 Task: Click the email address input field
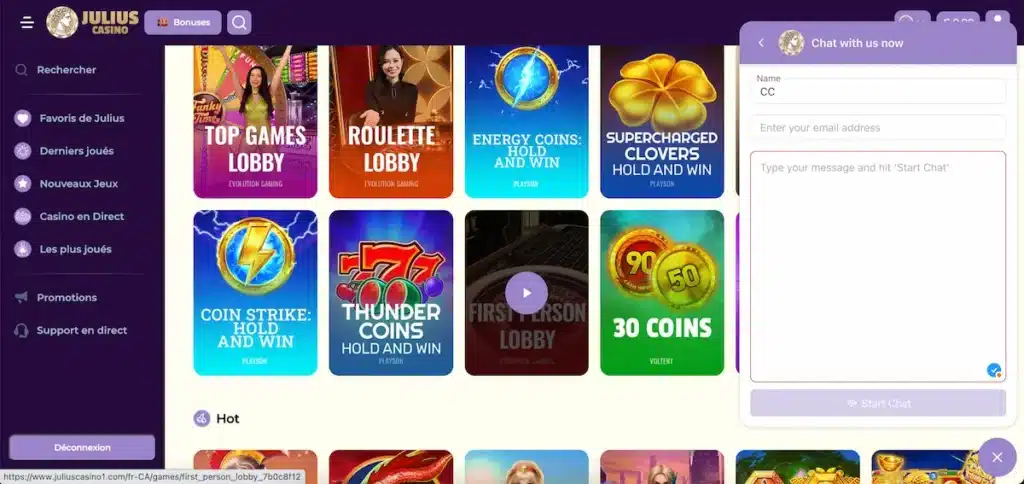pos(878,127)
